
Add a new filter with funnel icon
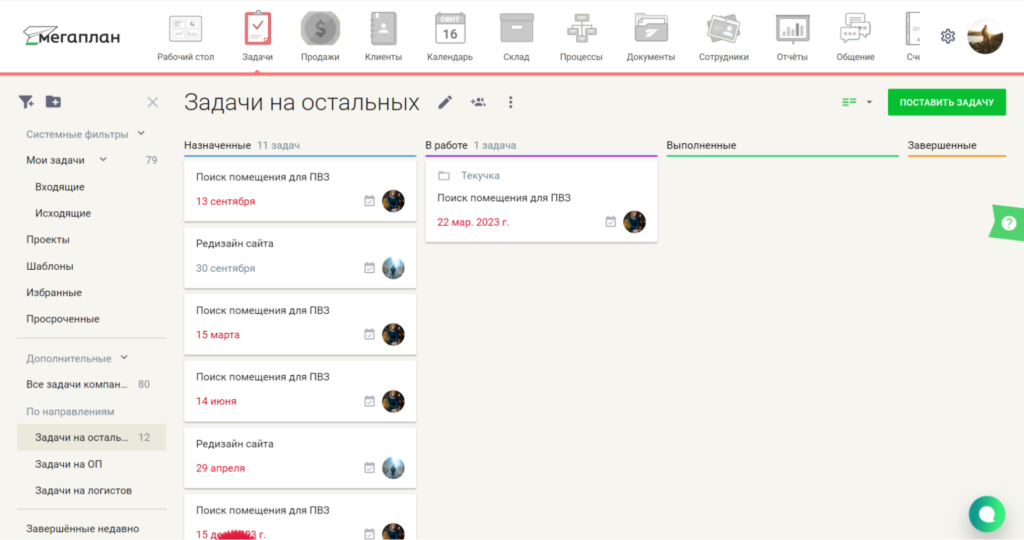26,102
